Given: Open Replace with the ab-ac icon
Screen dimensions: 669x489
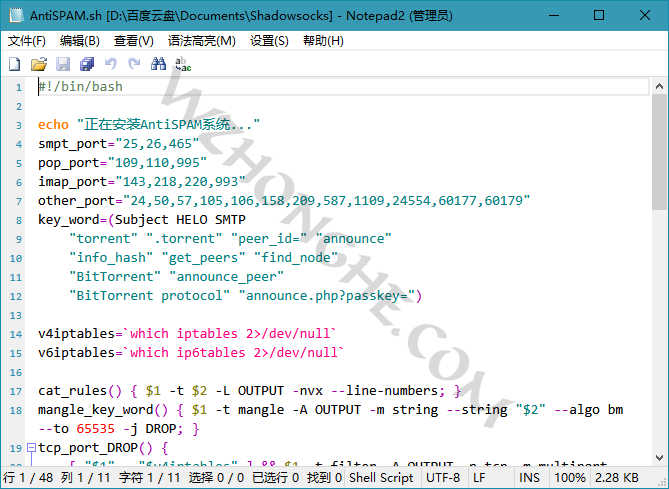Looking at the screenshot, I should [183, 64].
